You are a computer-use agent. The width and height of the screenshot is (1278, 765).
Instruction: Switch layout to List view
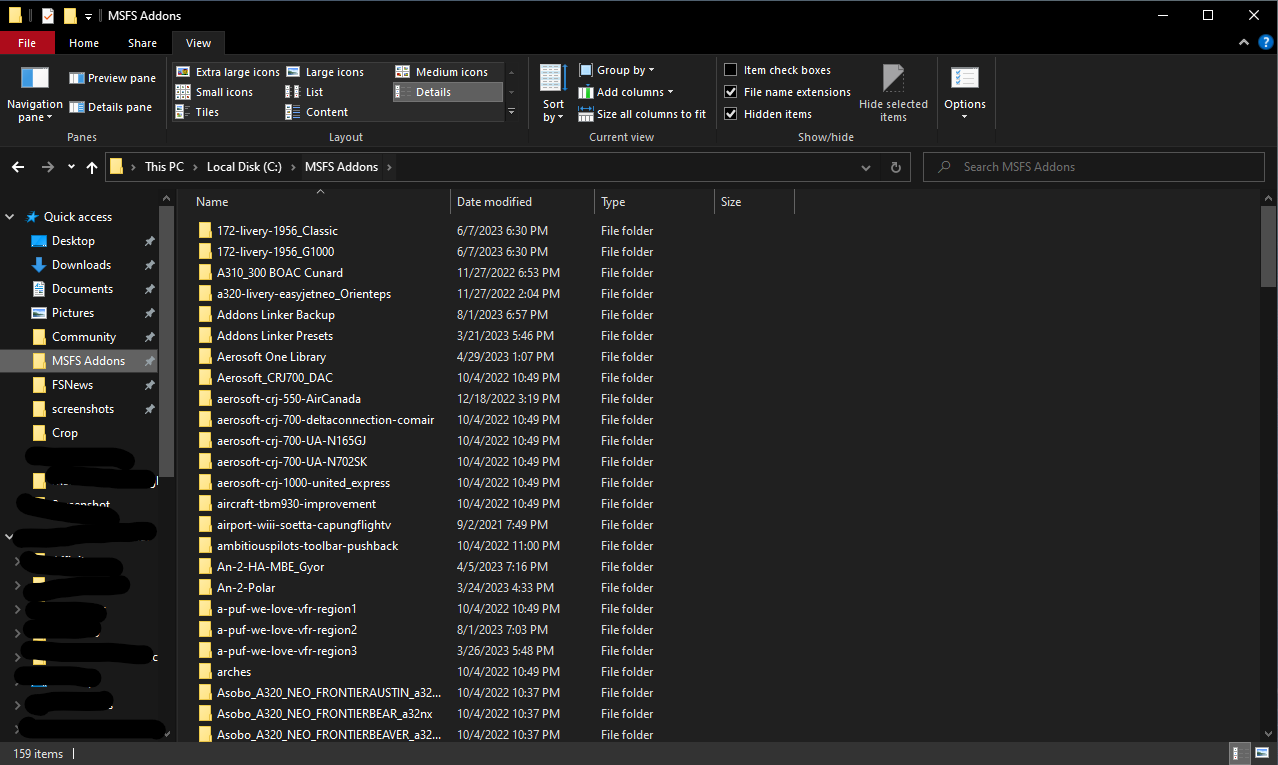(304, 92)
